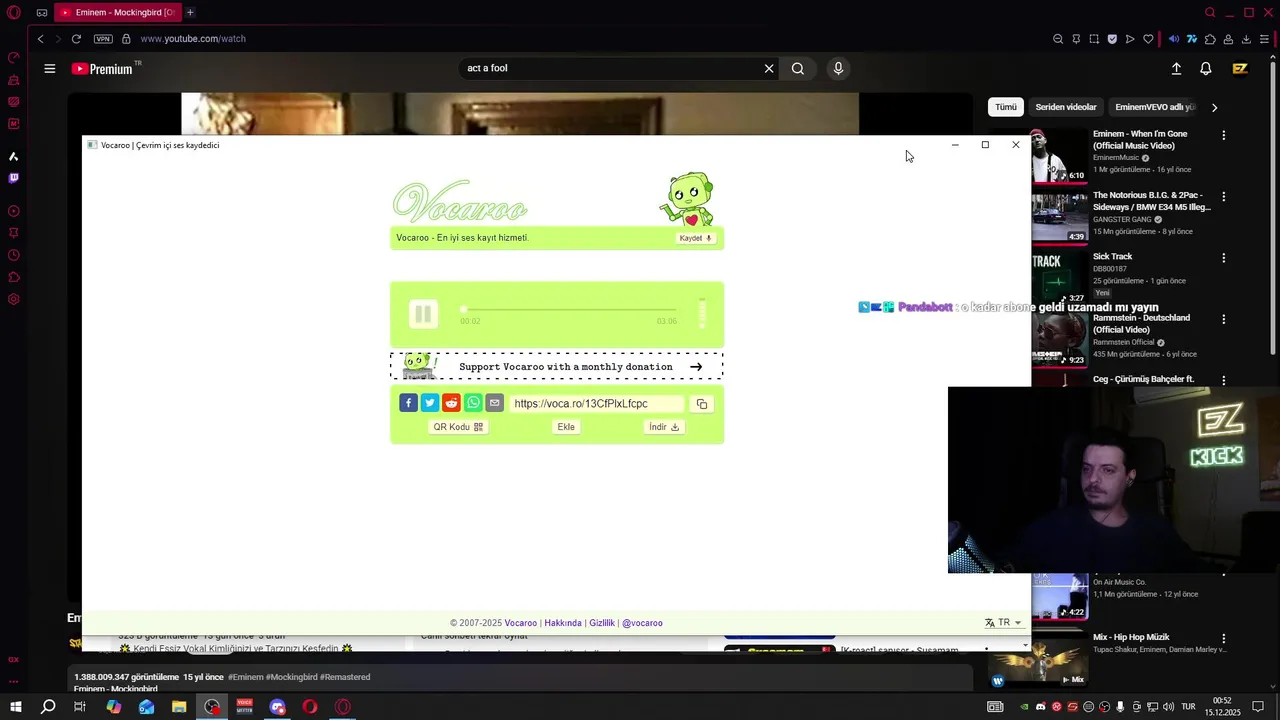Click the voca.ro link text field
Image resolution: width=1280 pixels, height=720 pixels.
pyautogui.click(x=597, y=404)
